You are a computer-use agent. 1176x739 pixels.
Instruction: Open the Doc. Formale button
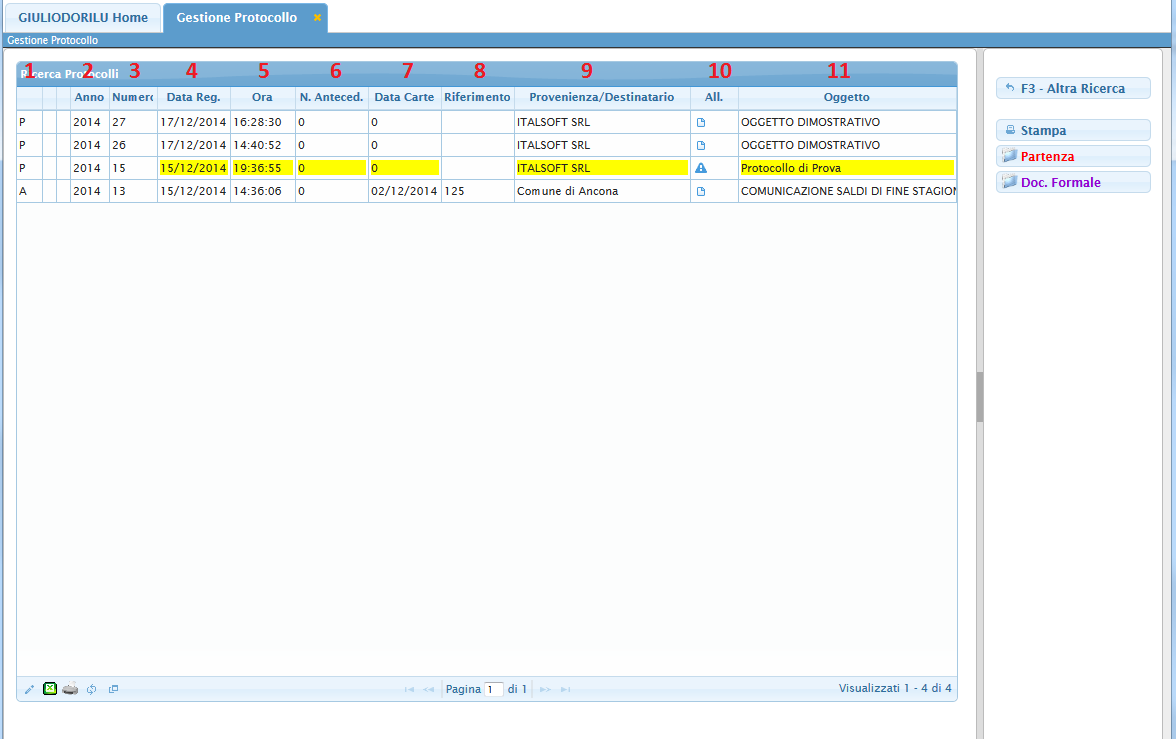pyautogui.click(x=1073, y=182)
